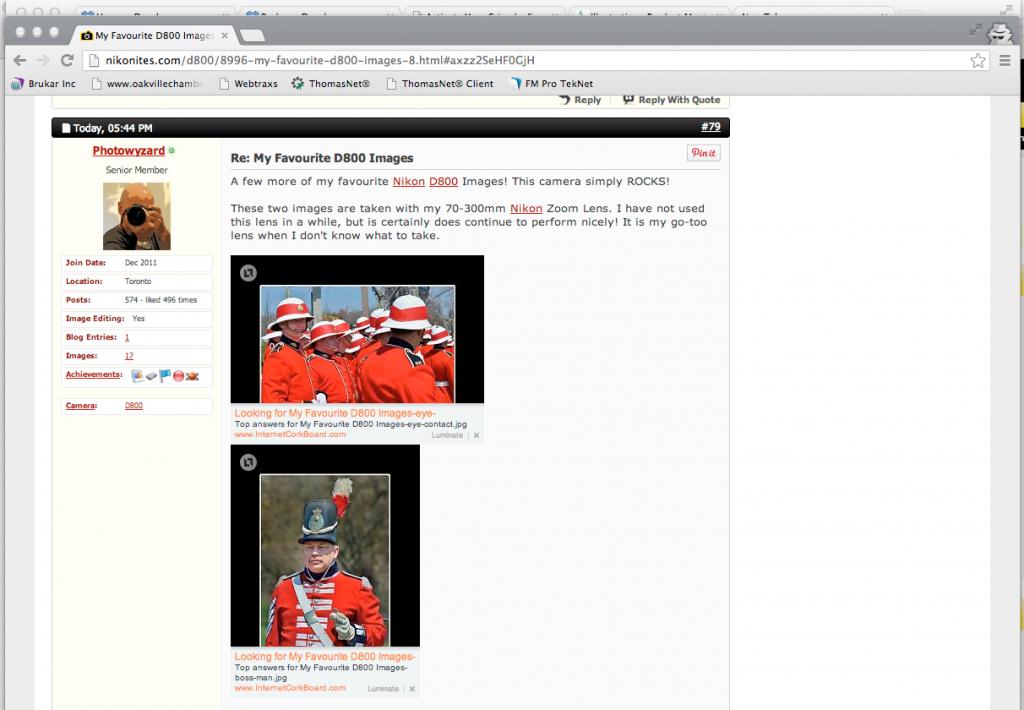Screen dimensions: 1024x710
Task: Open the Brukar Inc bookmark
Action: [42, 84]
